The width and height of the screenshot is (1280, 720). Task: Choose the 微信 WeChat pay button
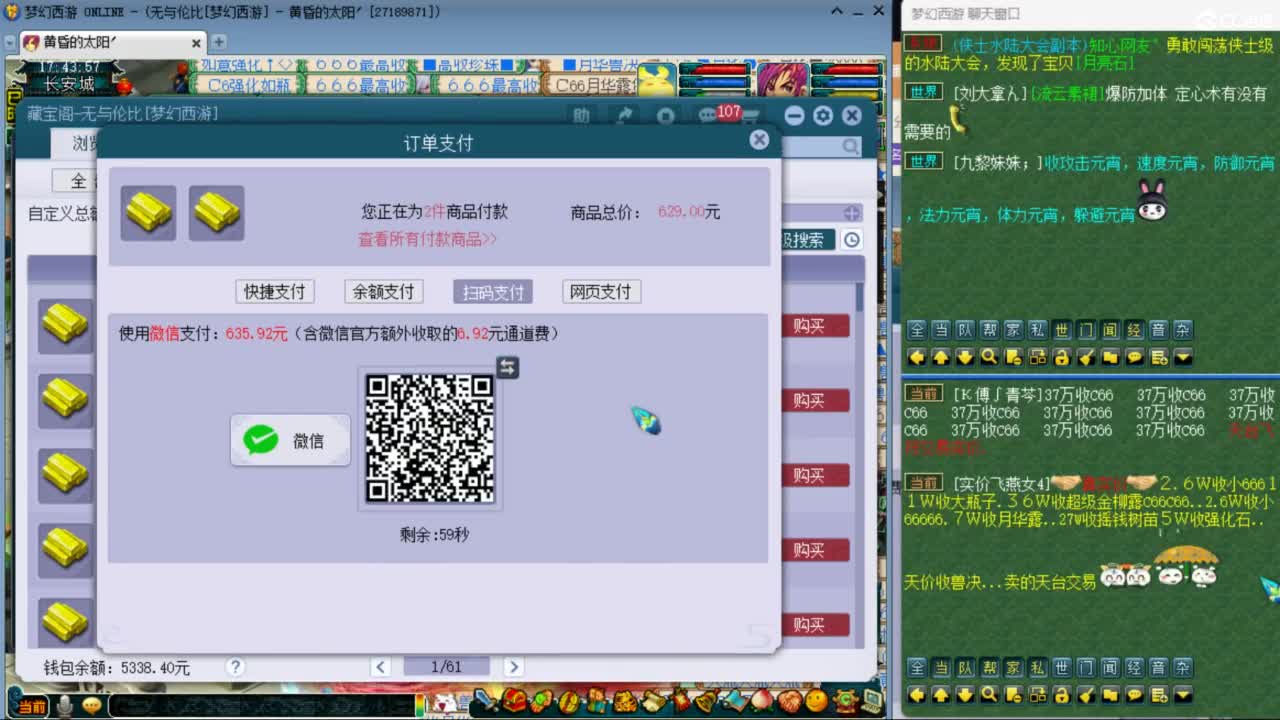click(290, 440)
